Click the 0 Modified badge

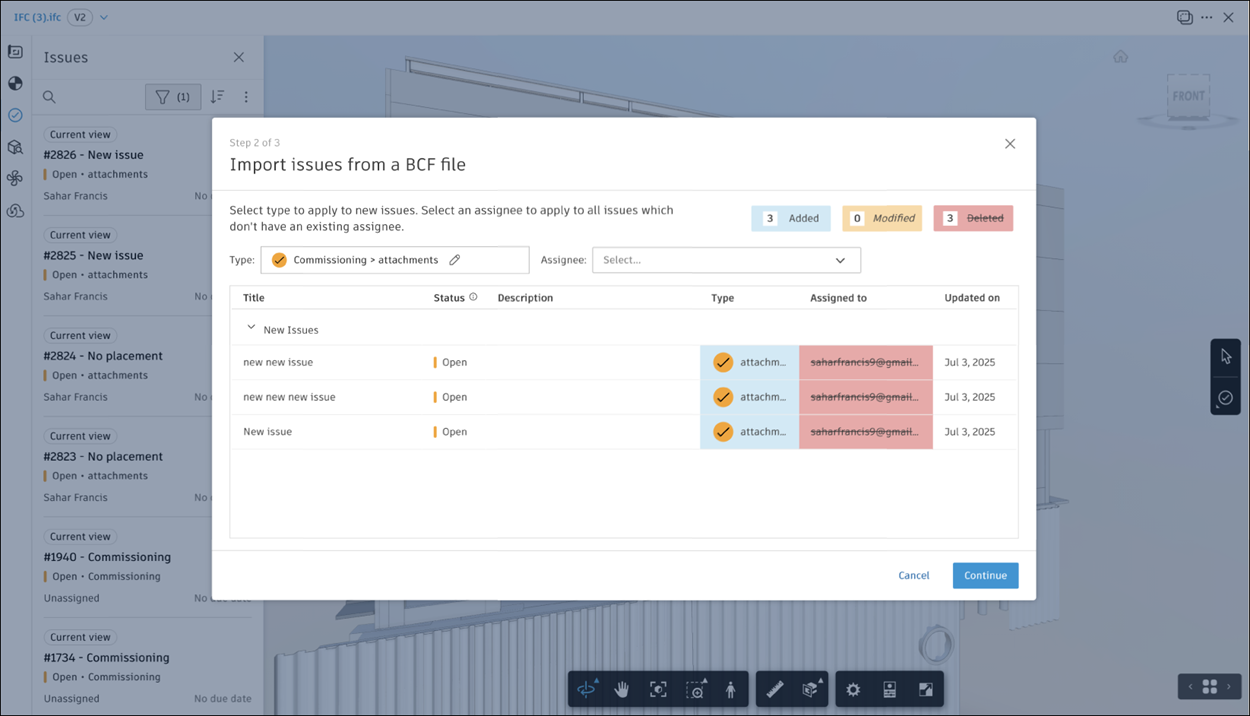coord(882,218)
